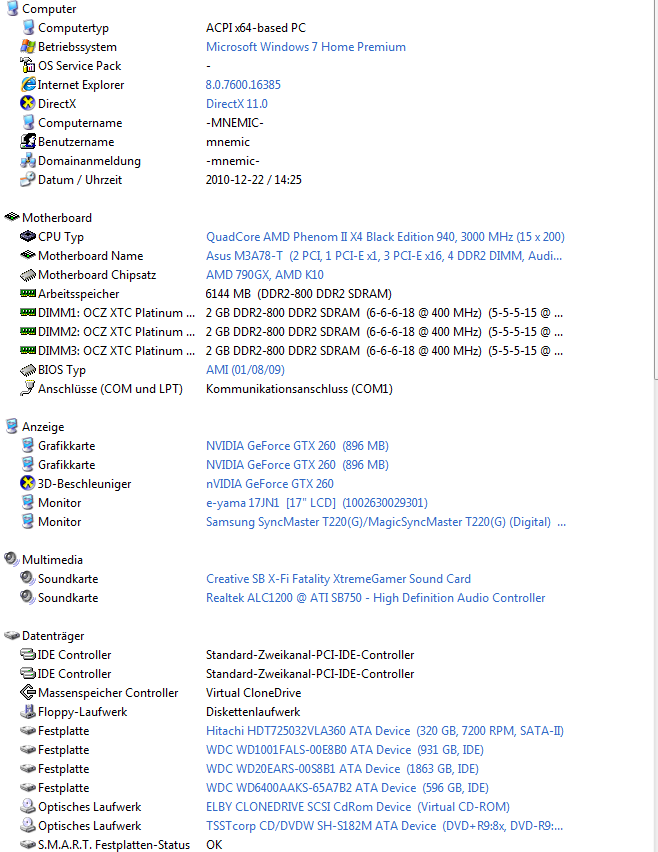Open the ELBY CLONEDRIVE SCSI CdRom link
The height and width of the screenshot is (852, 658).
point(358,807)
